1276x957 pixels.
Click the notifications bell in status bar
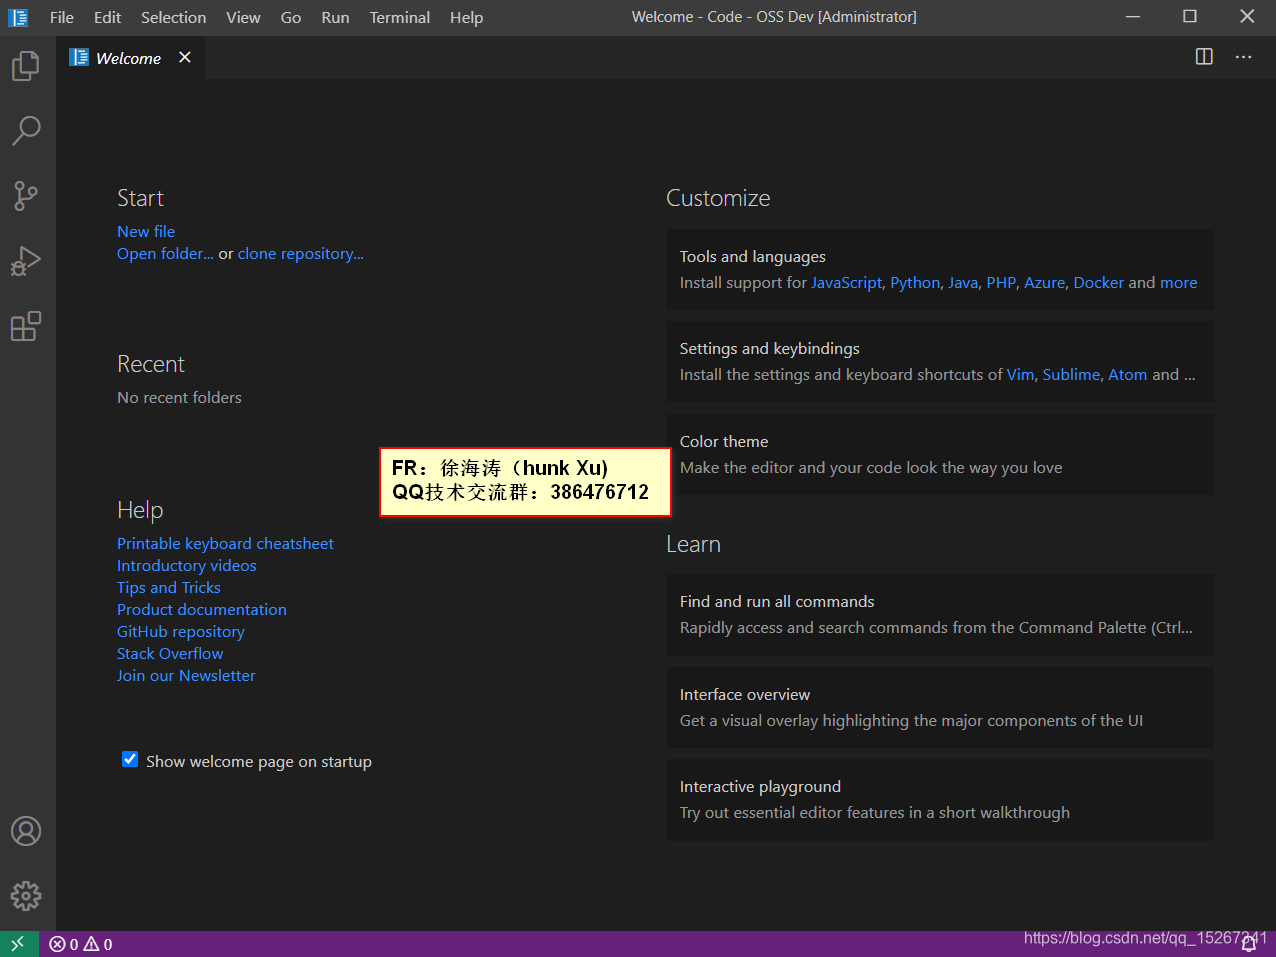(1248, 944)
